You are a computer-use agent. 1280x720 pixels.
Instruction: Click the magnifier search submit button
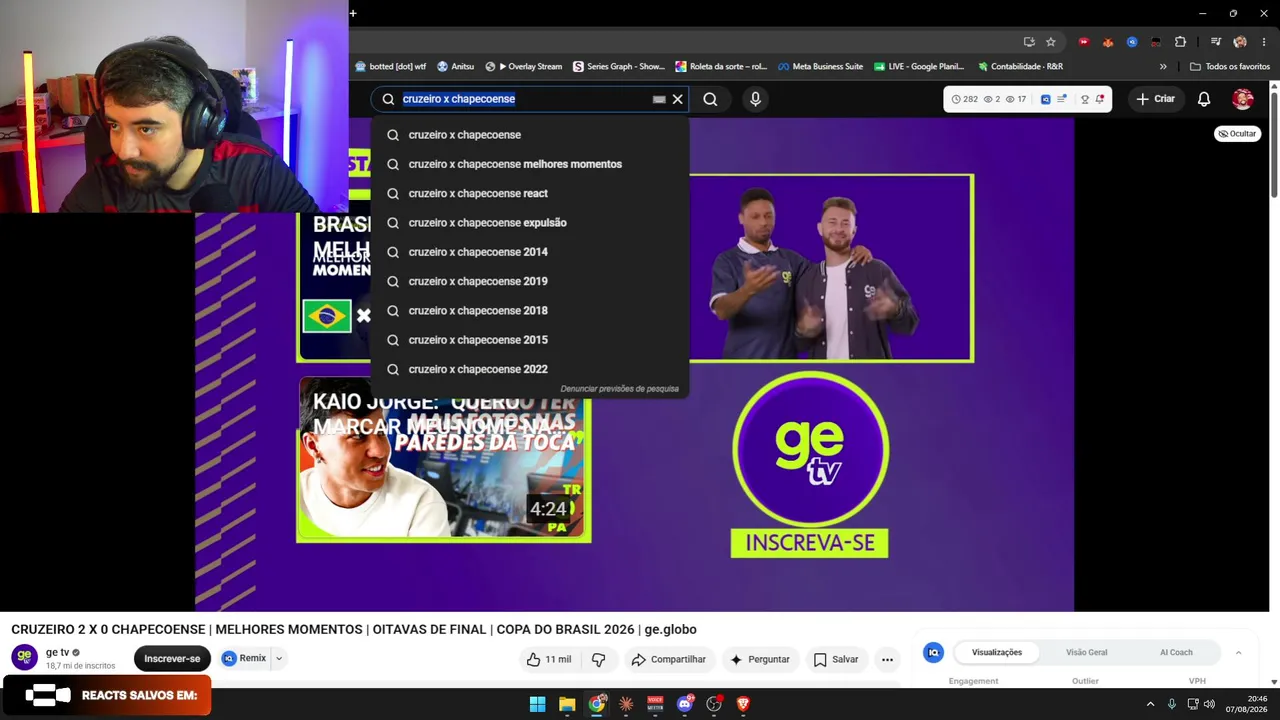point(710,99)
